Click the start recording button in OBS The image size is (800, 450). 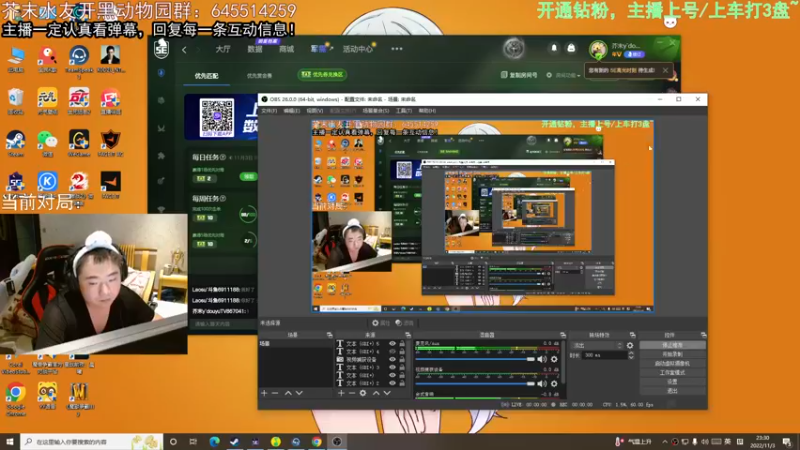pyautogui.click(x=672, y=354)
